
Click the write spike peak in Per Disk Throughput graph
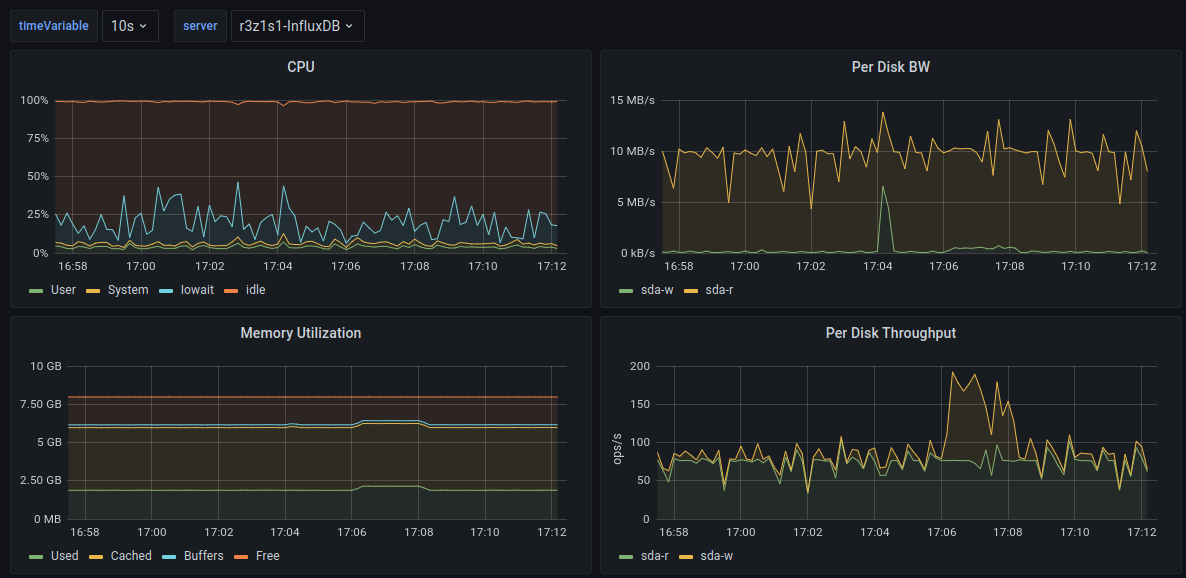tap(952, 372)
